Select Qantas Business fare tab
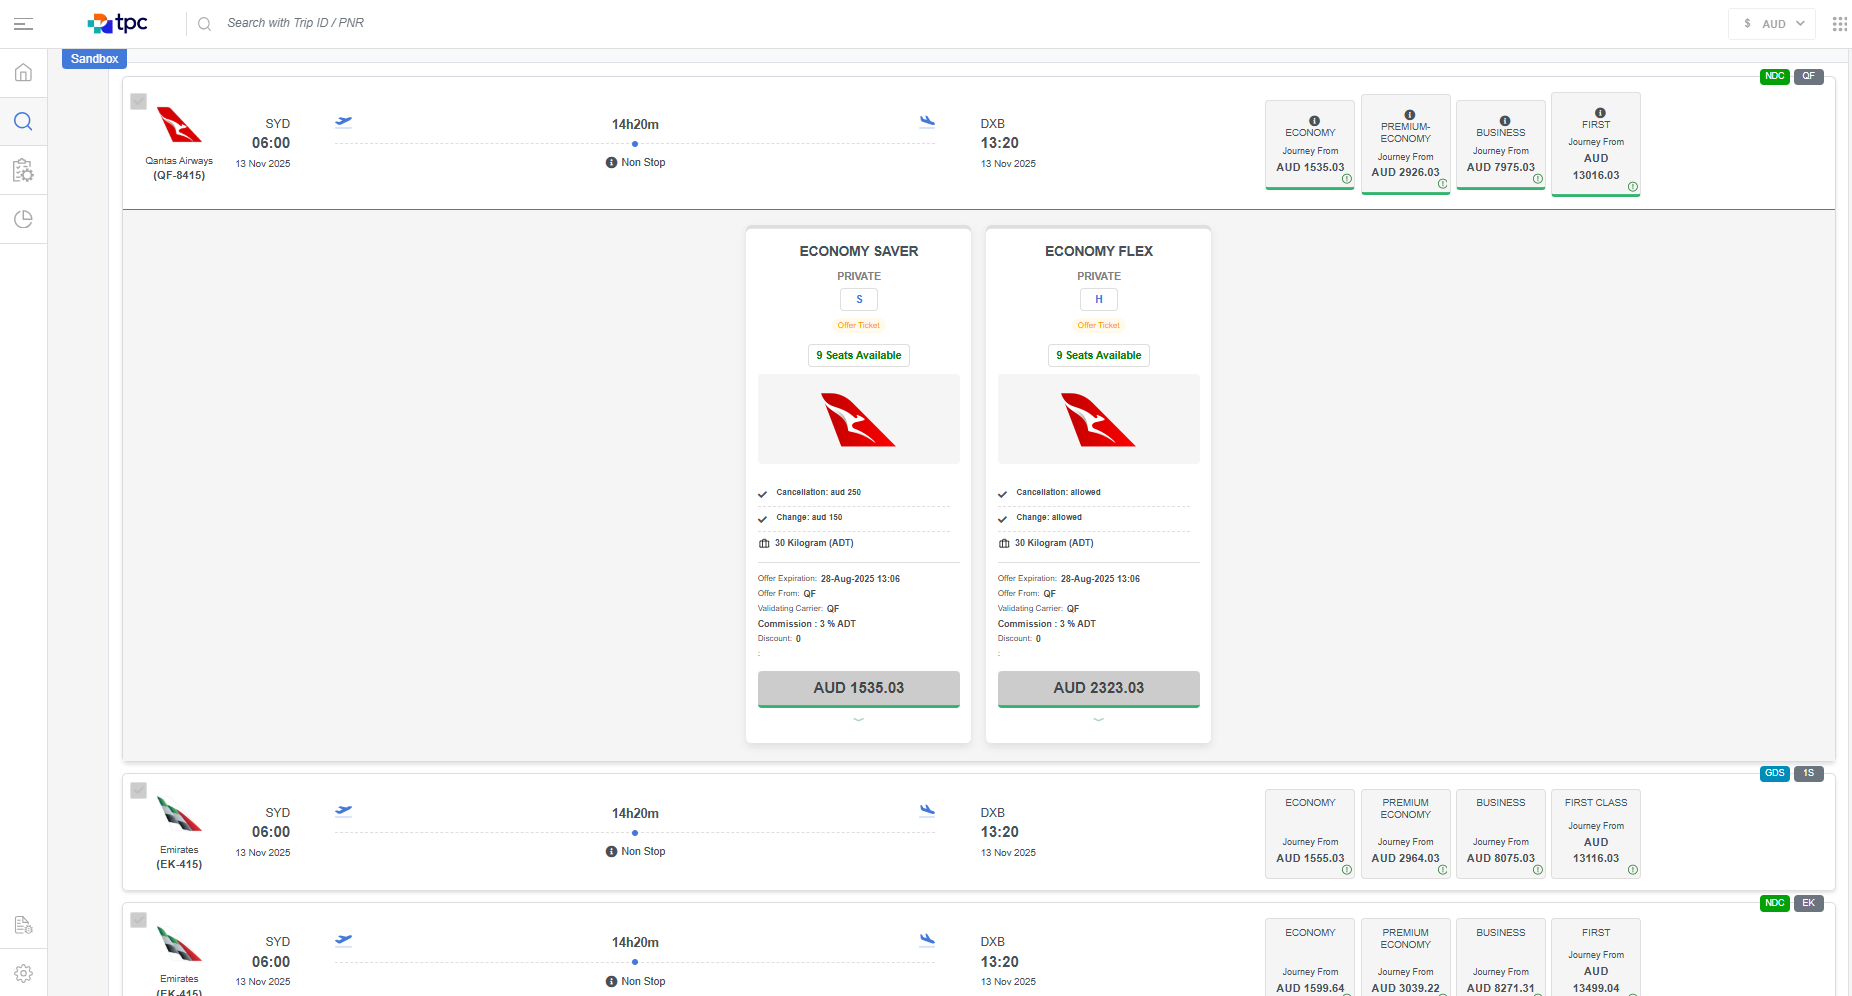 click(1500, 145)
